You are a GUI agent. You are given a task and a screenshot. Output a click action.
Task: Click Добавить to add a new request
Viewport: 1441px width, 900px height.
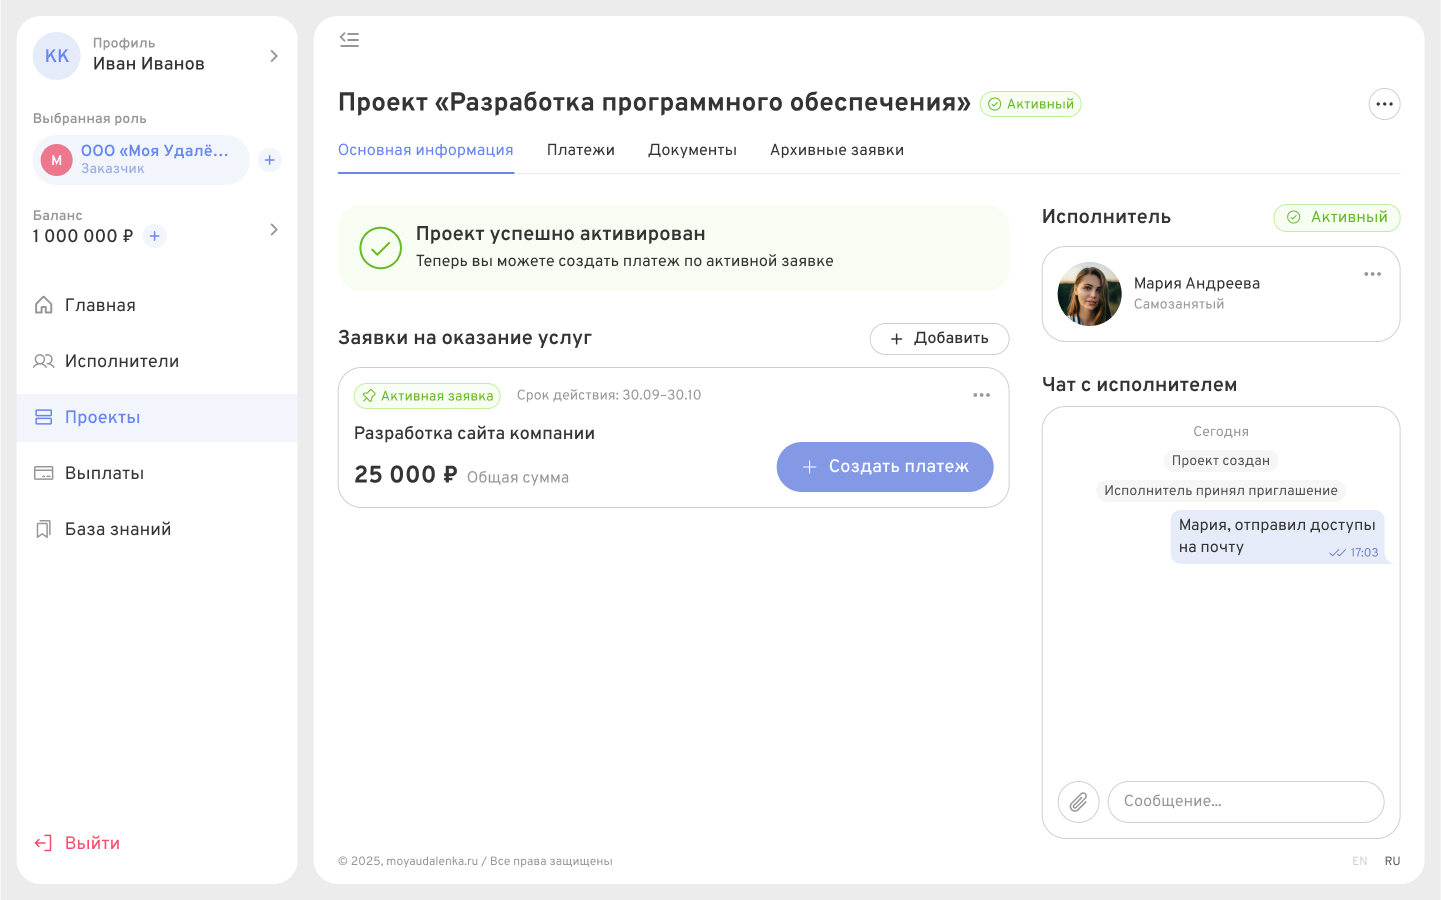tap(939, 339)
